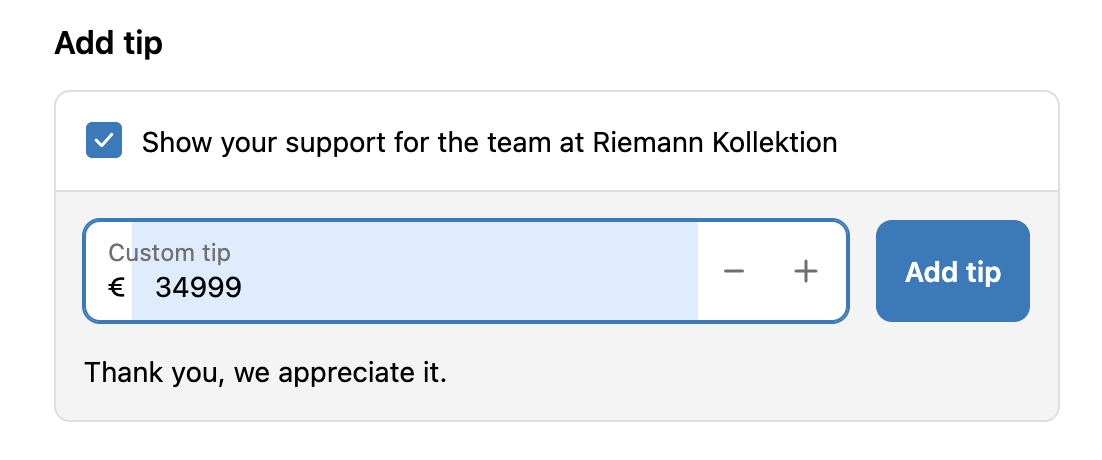Click the 34999 tip value
1102x460 pixels.
tap(198, 288)
